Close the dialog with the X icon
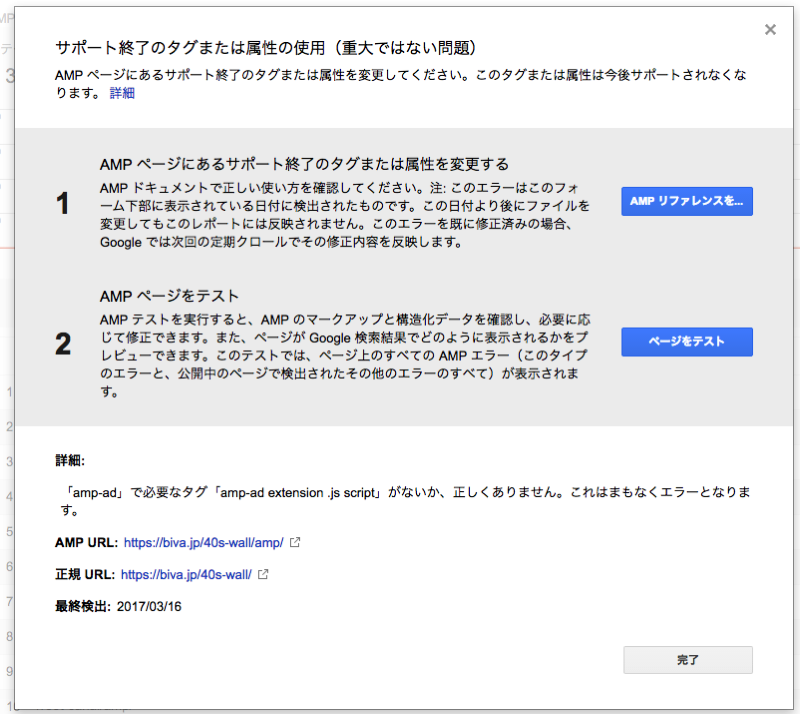The height and width of the screenshot is (714, 800). 770,30
